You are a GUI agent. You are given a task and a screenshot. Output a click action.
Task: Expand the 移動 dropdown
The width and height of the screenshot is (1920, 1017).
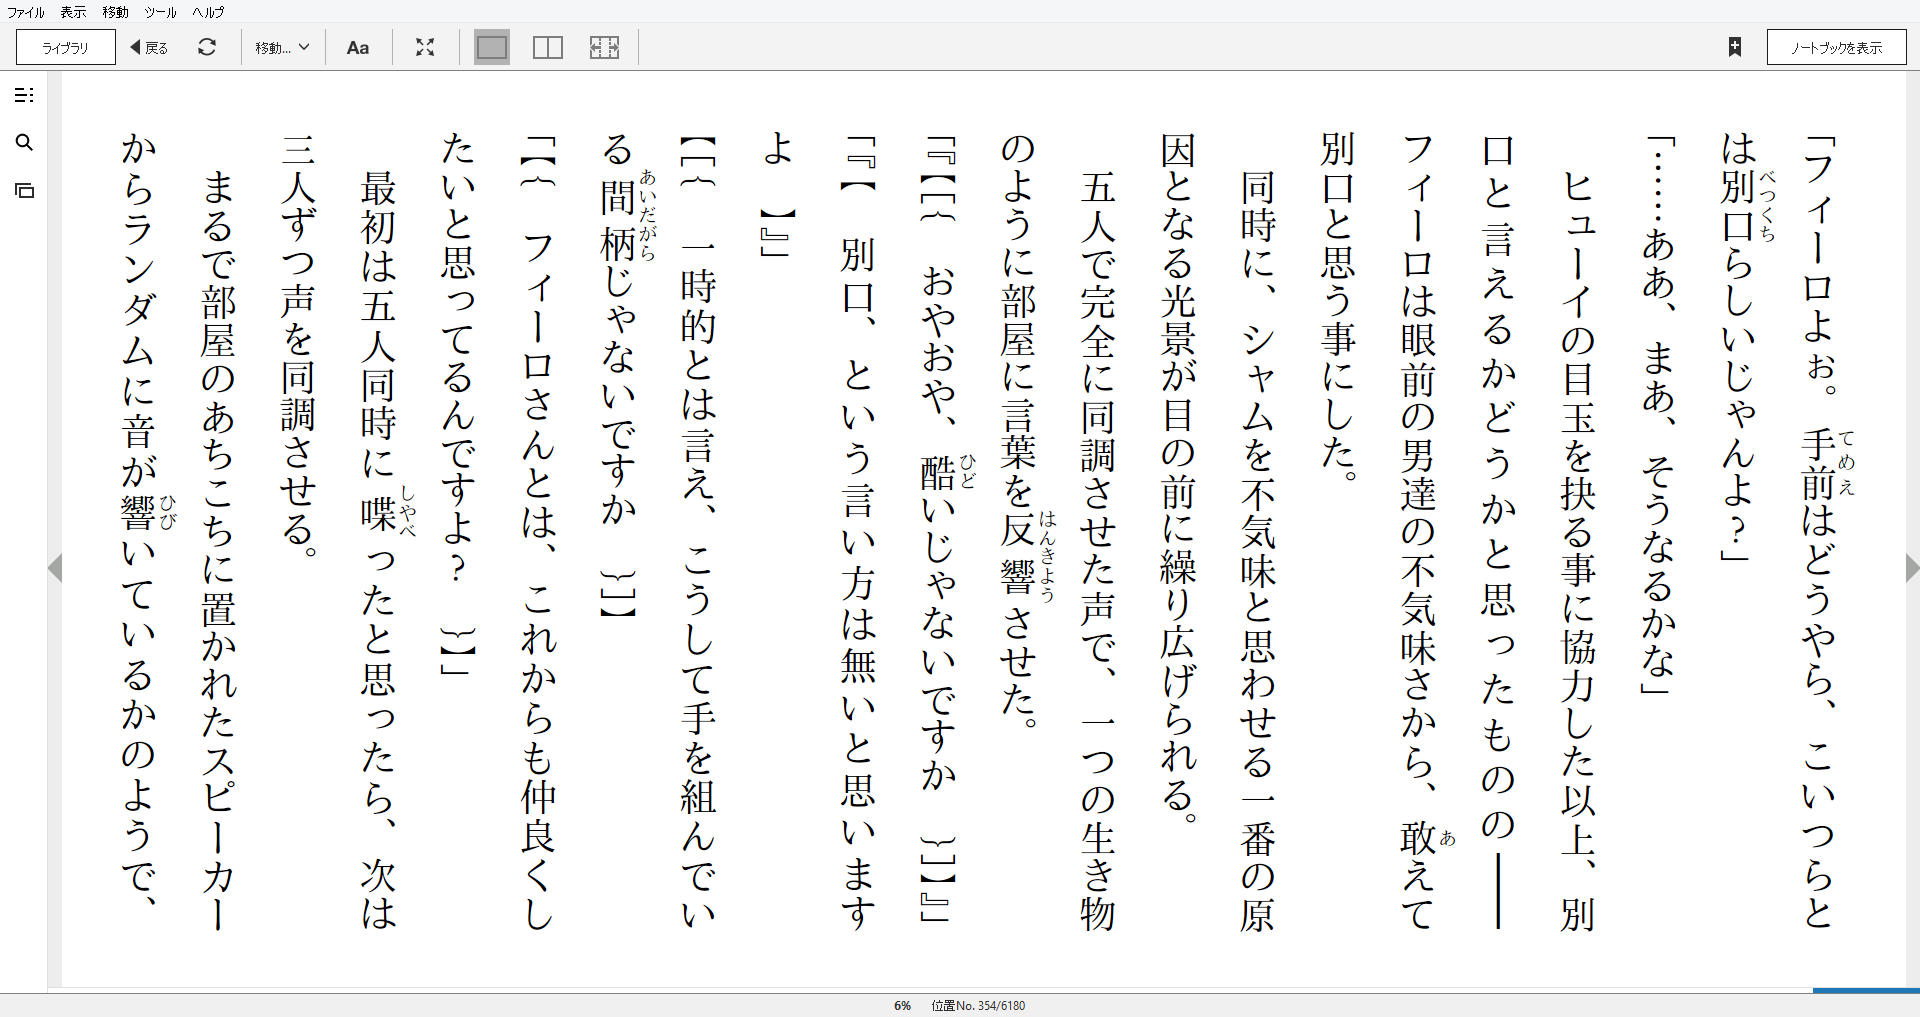pos(282,47)
